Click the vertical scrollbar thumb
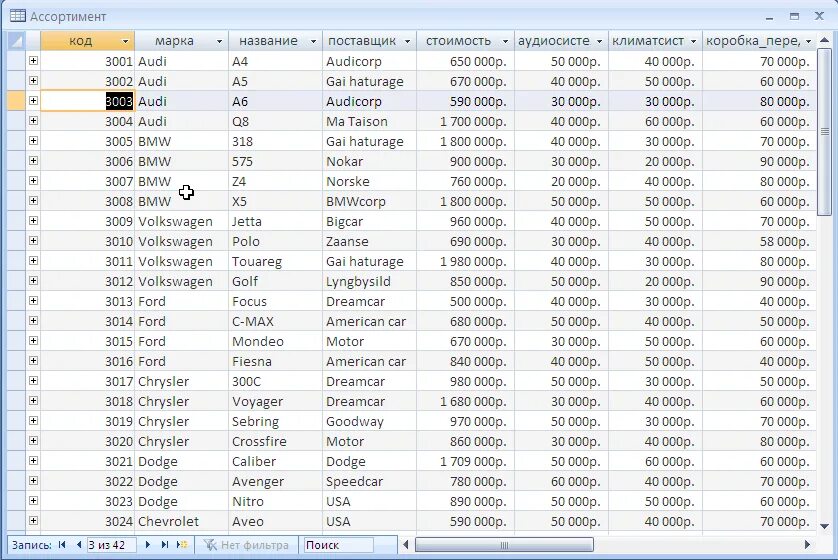 click(824, 133)
